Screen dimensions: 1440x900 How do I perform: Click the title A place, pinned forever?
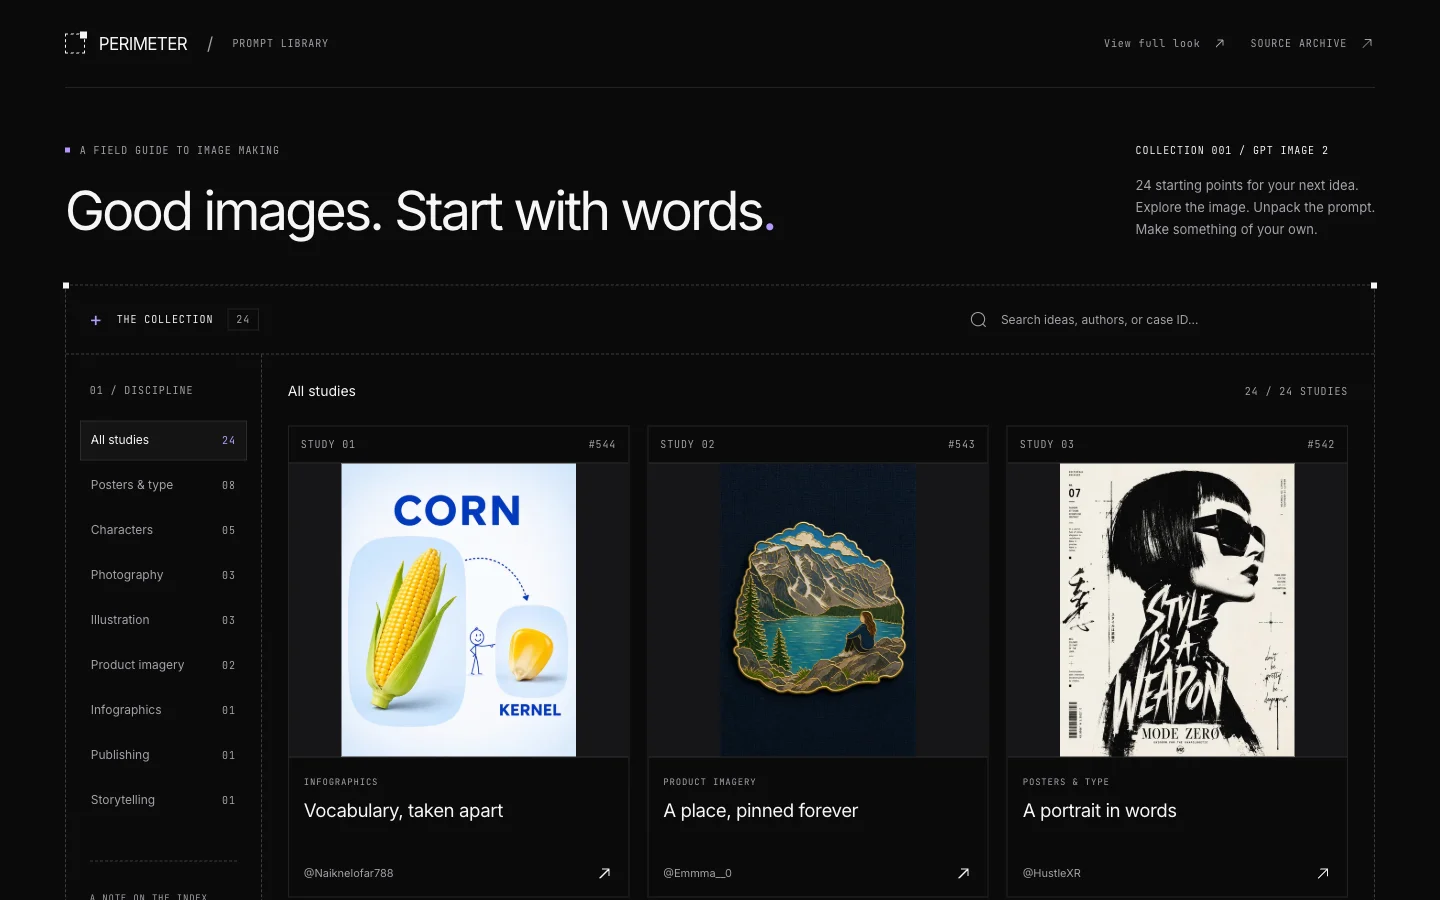760,811
